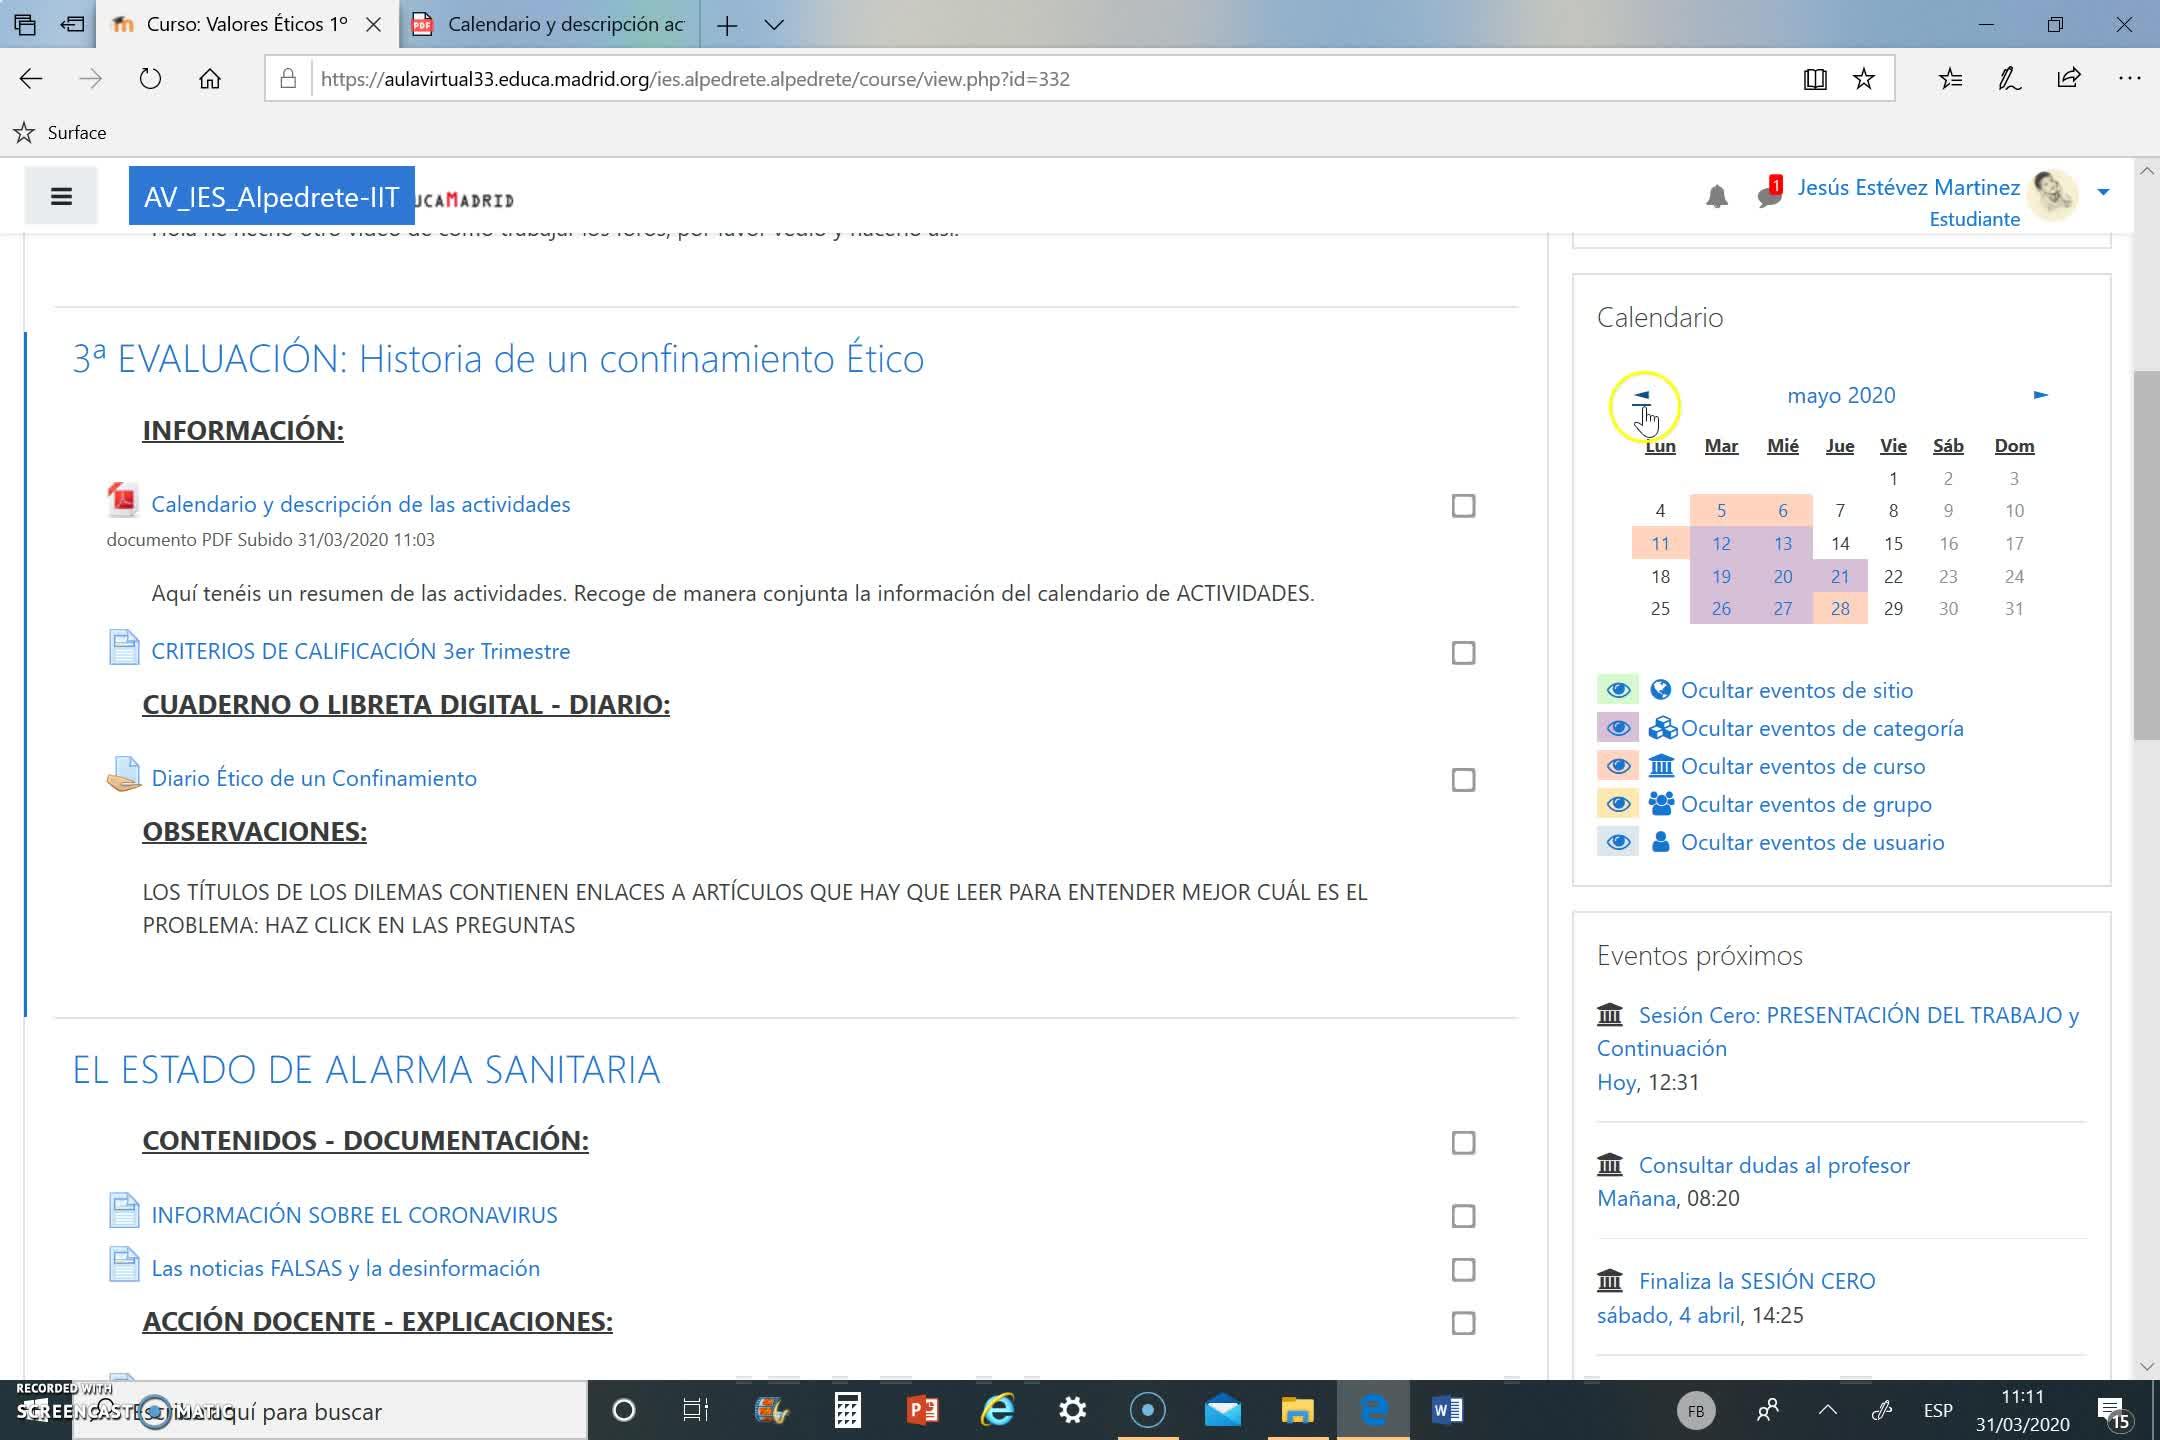The image size is (2160, 1440).
Task: Open PowerPoint from the taskbar
Action: (922, 1410)
